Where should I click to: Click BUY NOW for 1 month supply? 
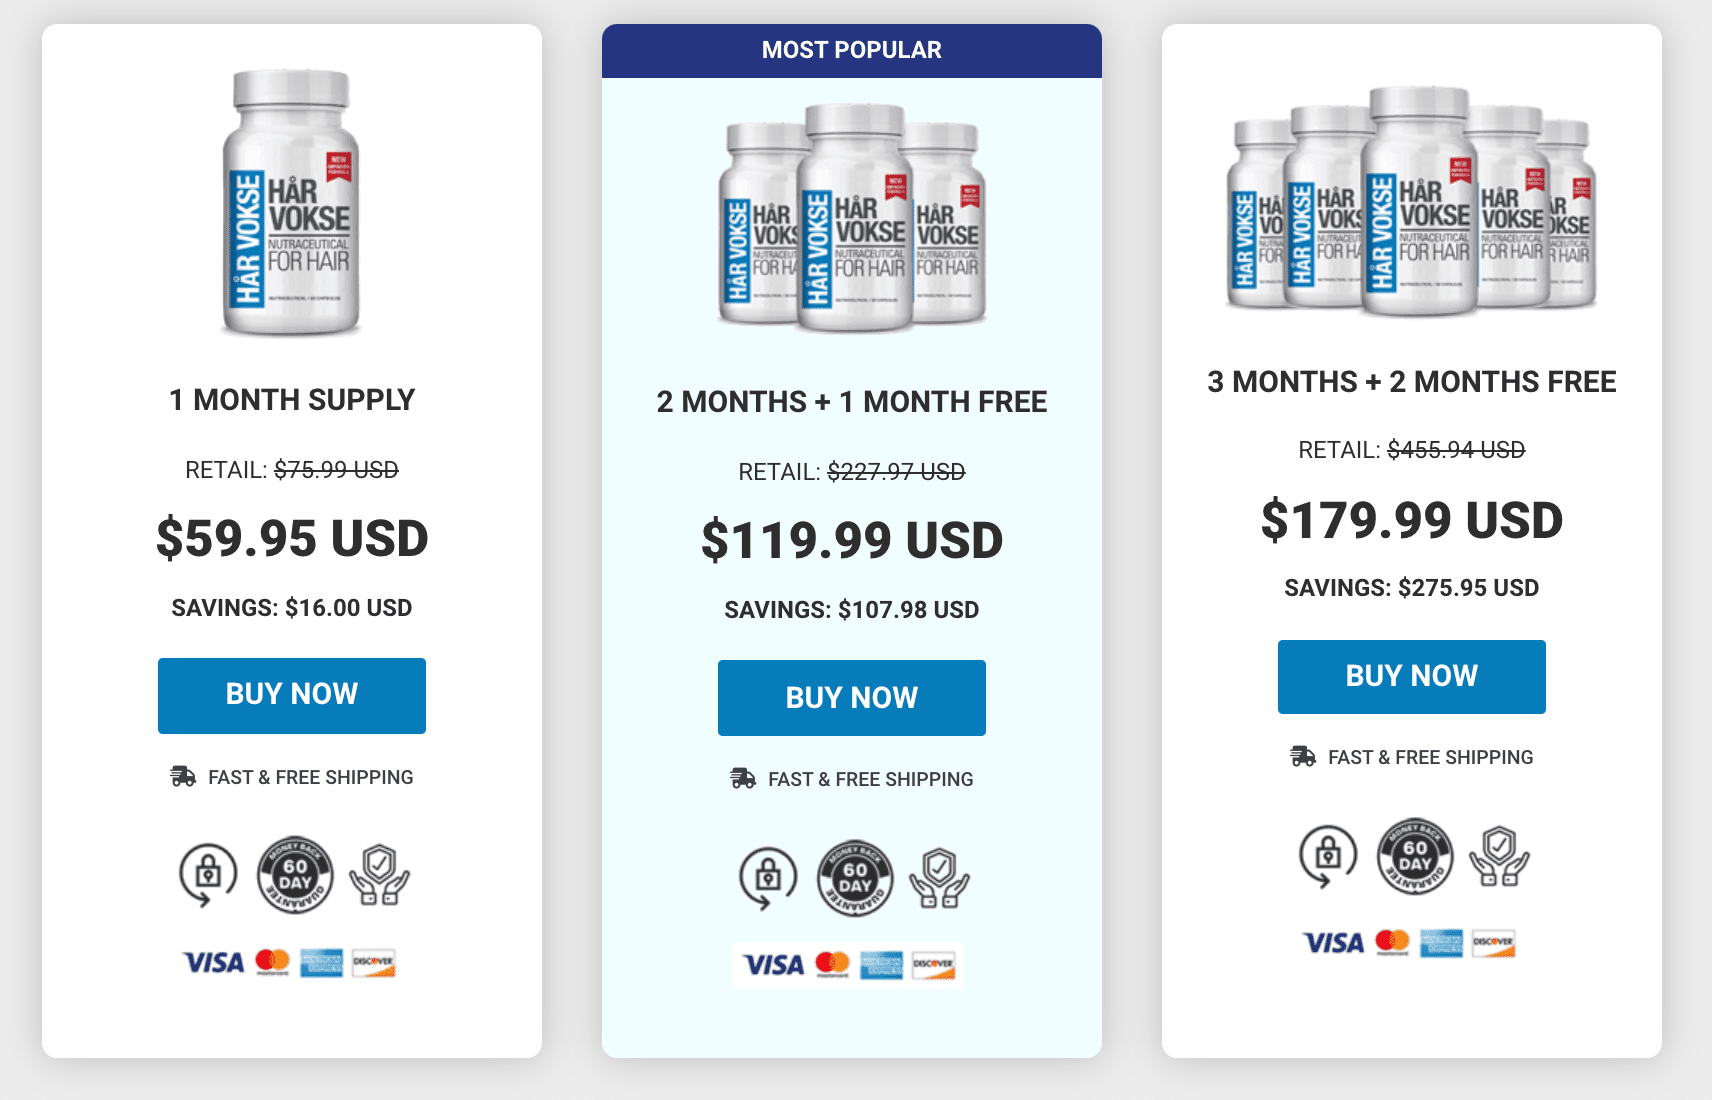(292, 695)
